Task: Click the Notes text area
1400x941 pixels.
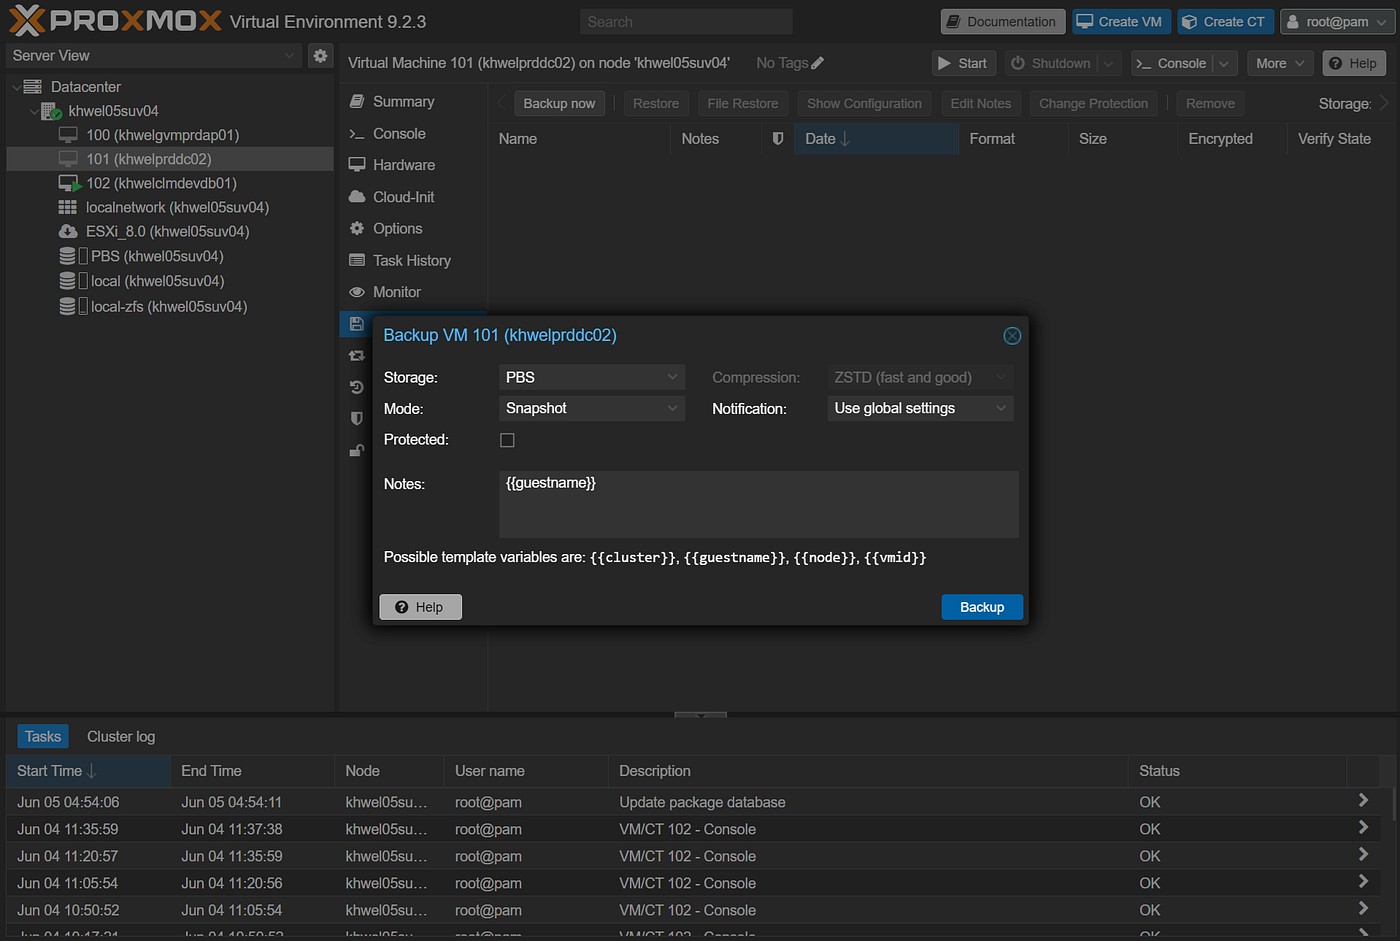Action: tap(758, 504)
